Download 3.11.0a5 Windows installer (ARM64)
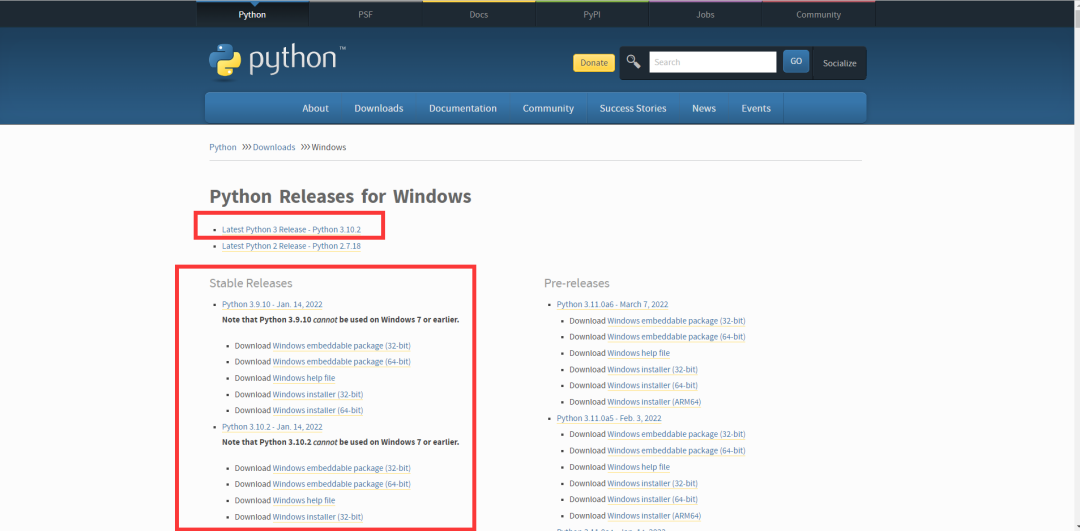The image size is (1080, 531). pos(654,516)
